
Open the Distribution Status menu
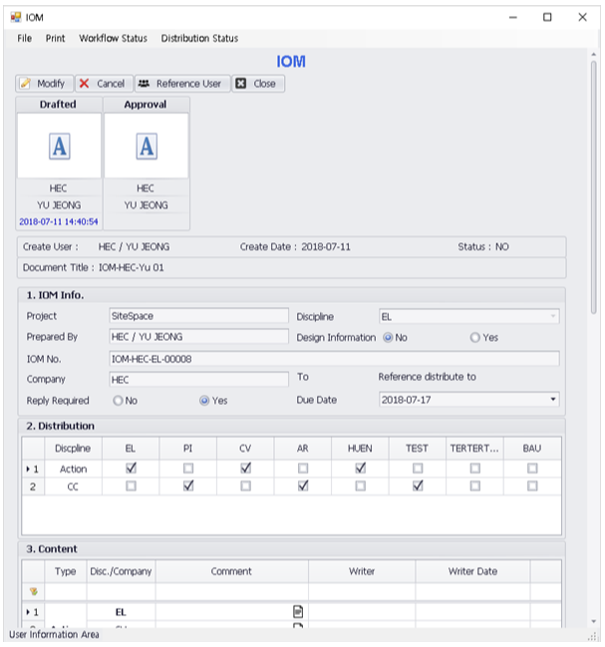(x=199, y=38)
